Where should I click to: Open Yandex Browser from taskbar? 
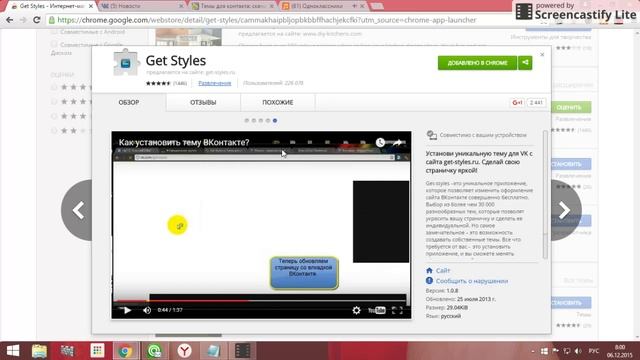(184, 351)
